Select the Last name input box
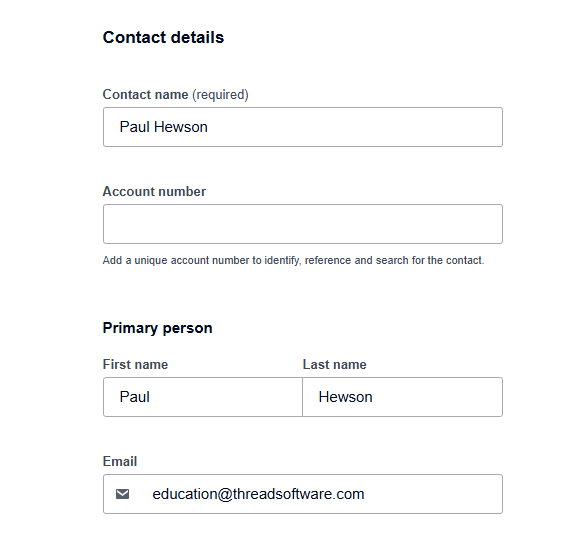Viewport: 582px width, 557px height. pyautogui.click(x=403, y=397)
